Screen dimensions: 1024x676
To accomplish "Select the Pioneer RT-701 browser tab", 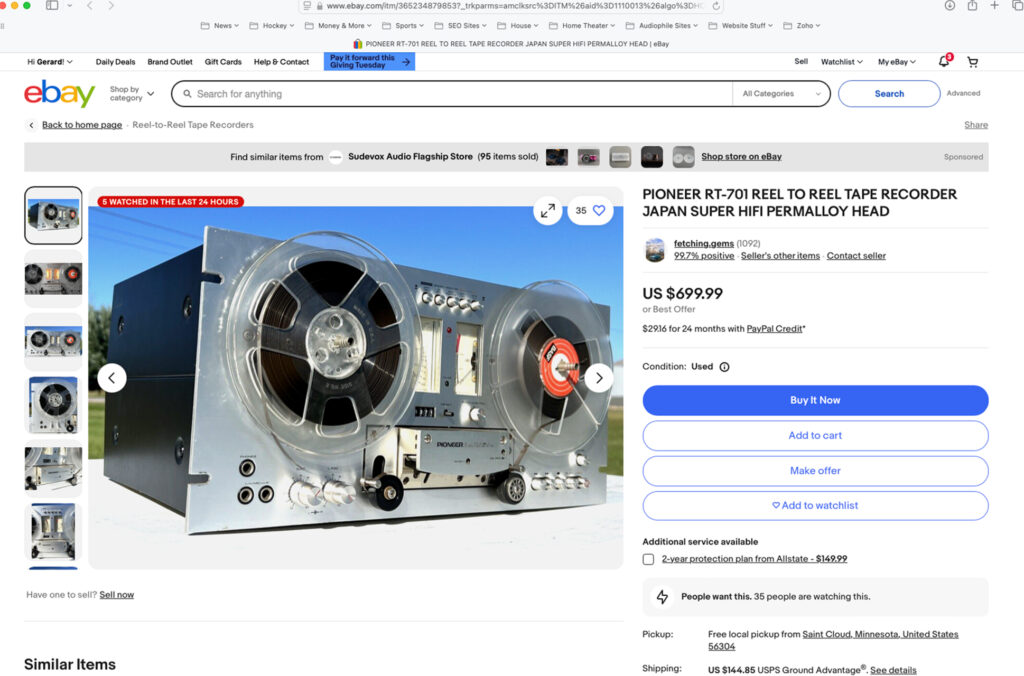I will coord(511,44).
